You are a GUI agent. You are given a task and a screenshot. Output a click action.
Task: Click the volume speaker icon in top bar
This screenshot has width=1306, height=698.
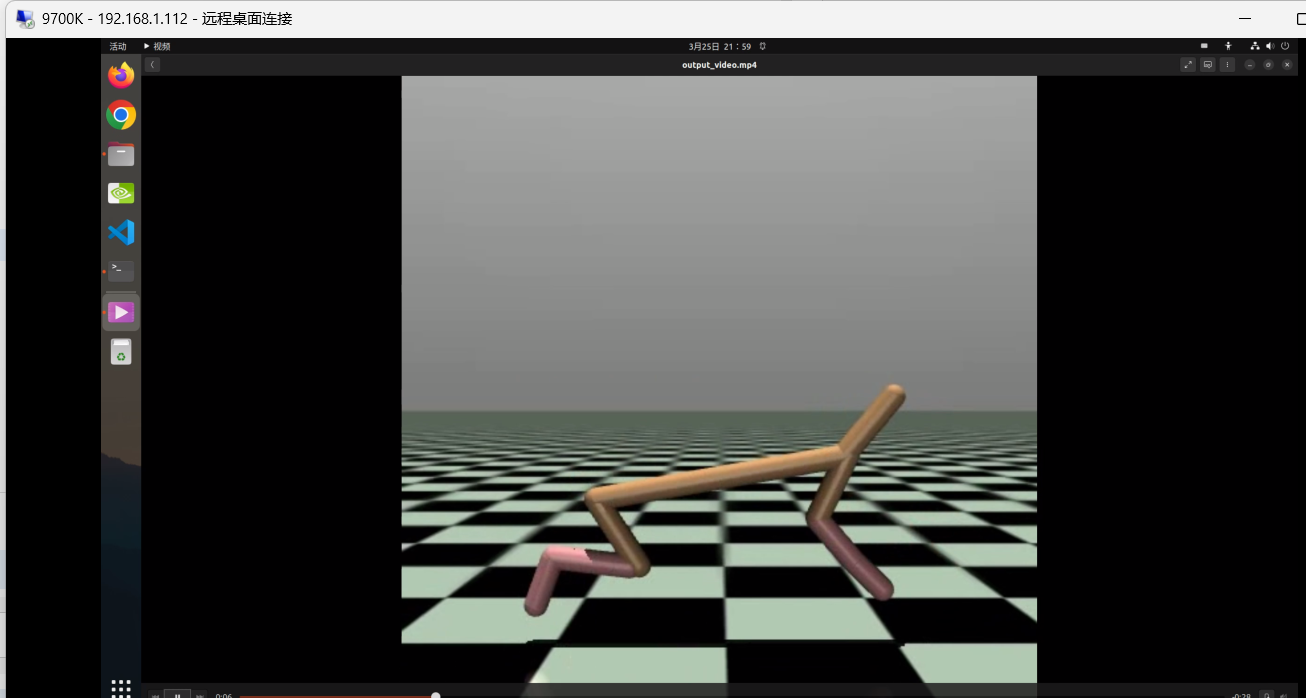point(1270,46)
